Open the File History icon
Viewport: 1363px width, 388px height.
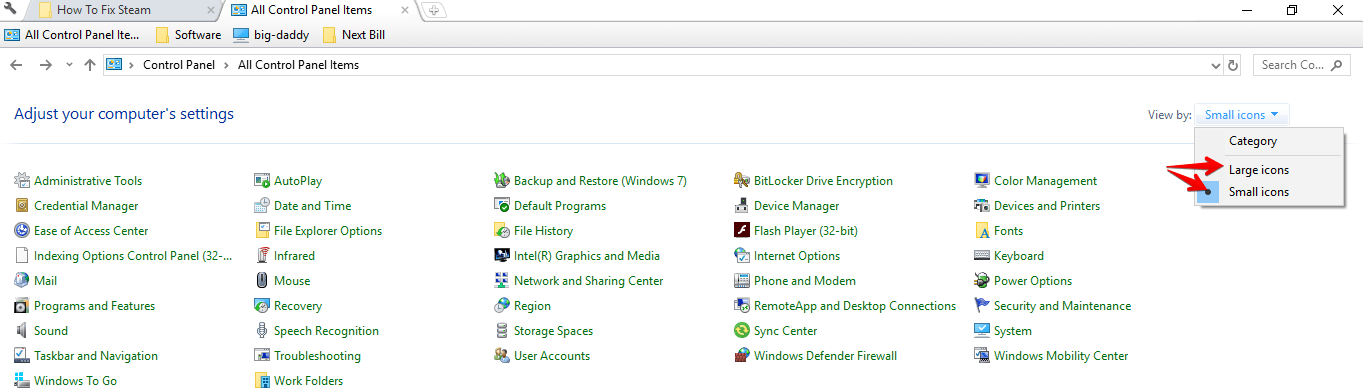(502, 231)
